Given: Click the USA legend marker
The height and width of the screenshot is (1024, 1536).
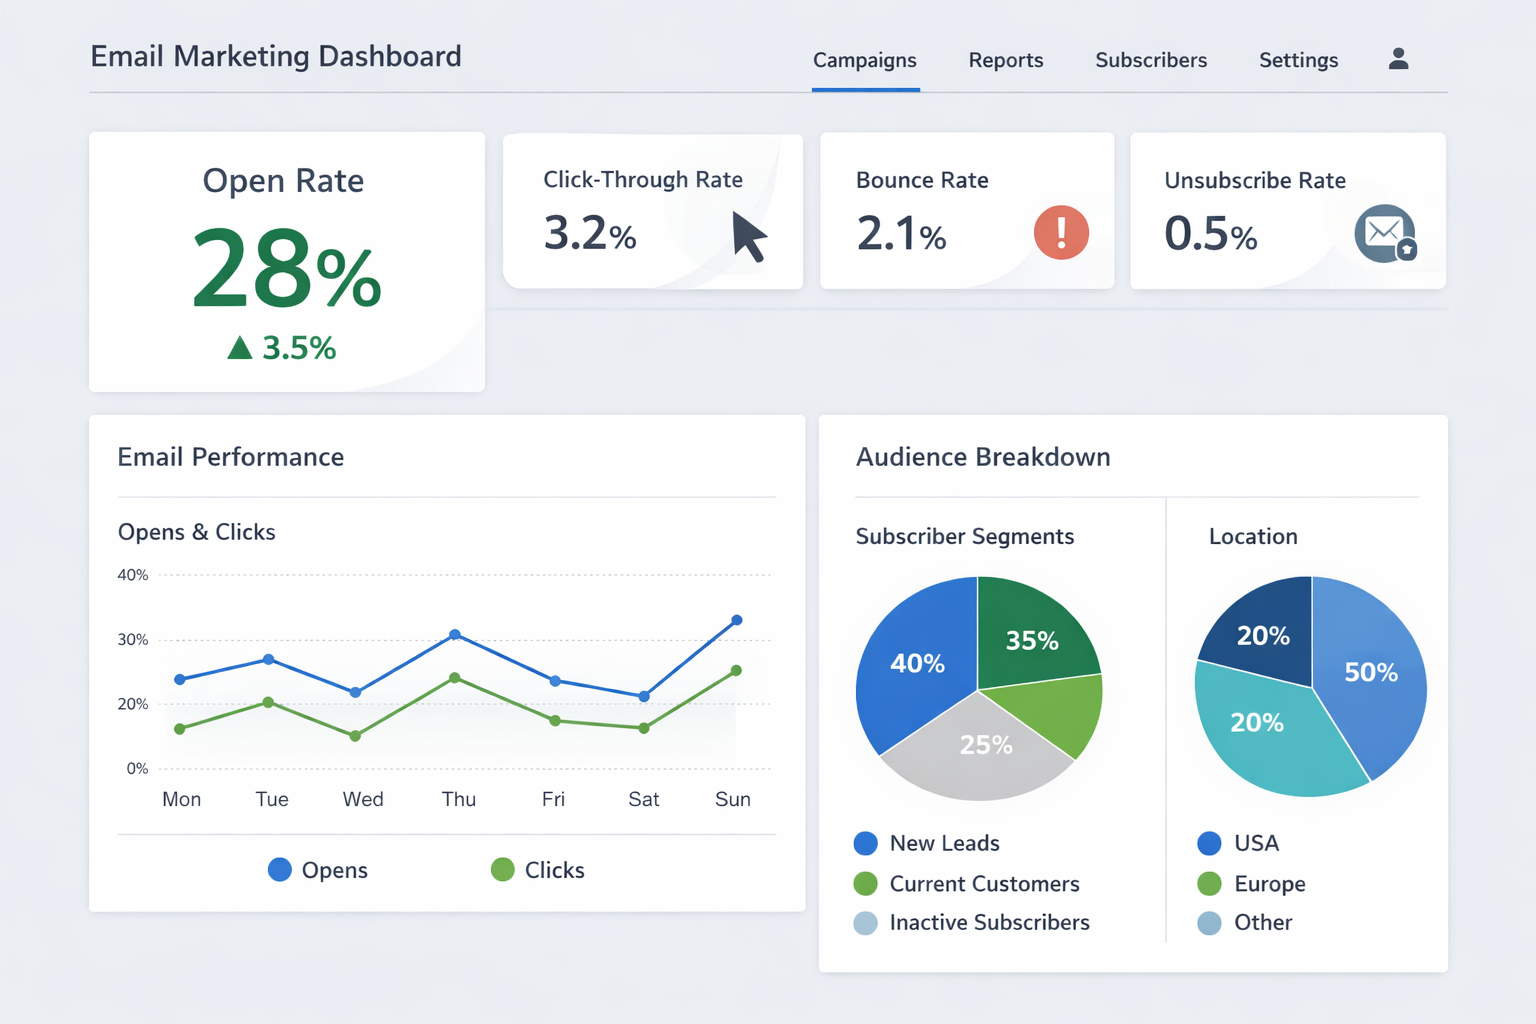Looking at the screenshot, I should click(x=1209, y=843).
